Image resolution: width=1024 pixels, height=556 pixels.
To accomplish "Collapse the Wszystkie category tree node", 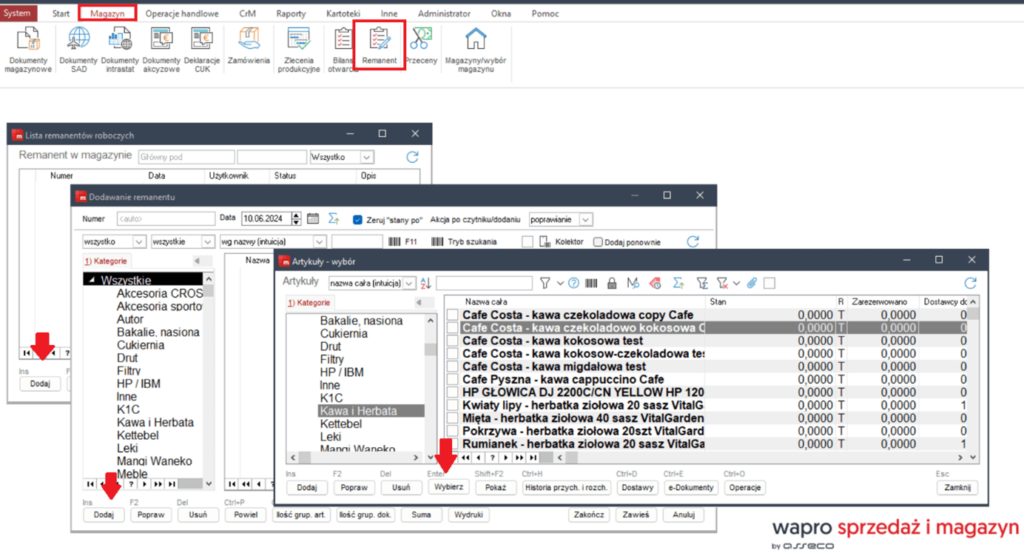I will point(91,280).
